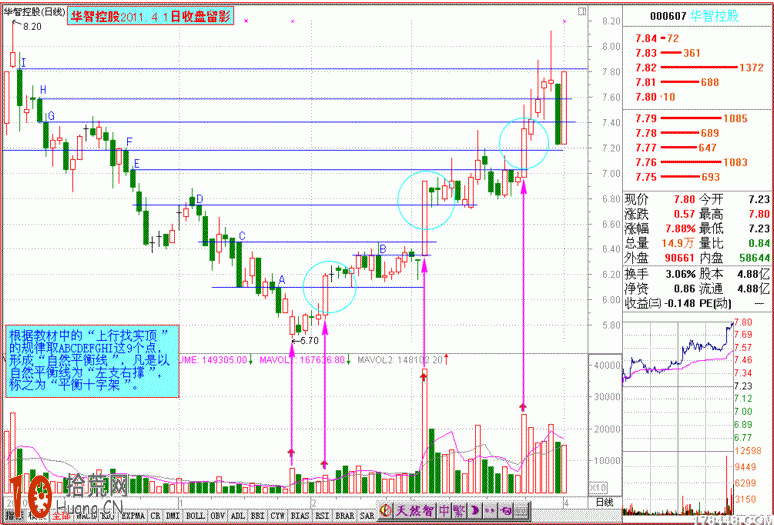Viewport: 774px width, 525px height.
Task: Click the 天然智 input method name
Action: tap(415, 510)
